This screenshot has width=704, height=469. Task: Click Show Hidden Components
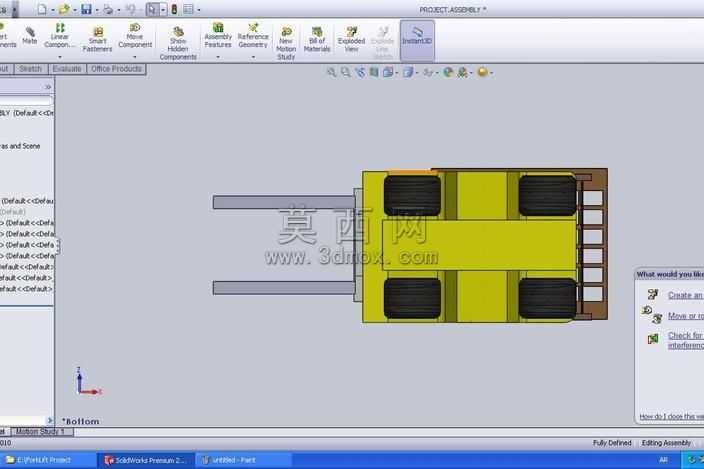click(178, 43)
